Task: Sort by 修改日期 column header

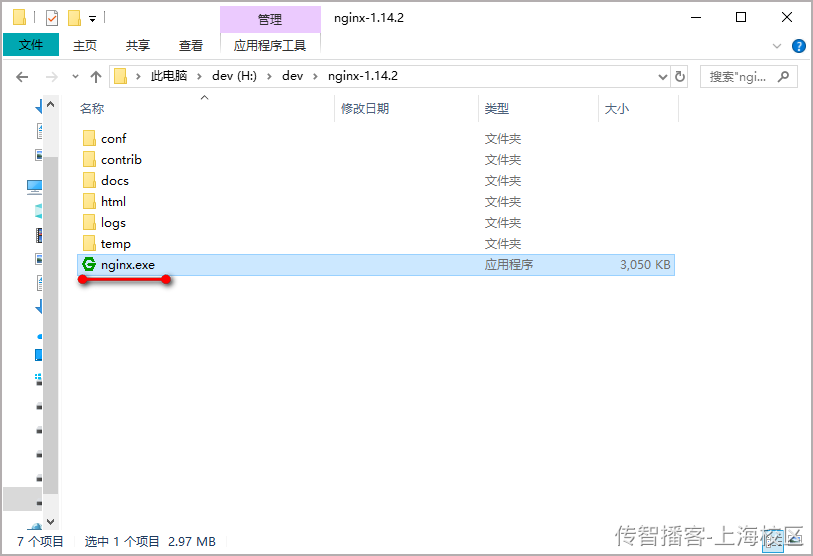Action: tap(365, 108)
